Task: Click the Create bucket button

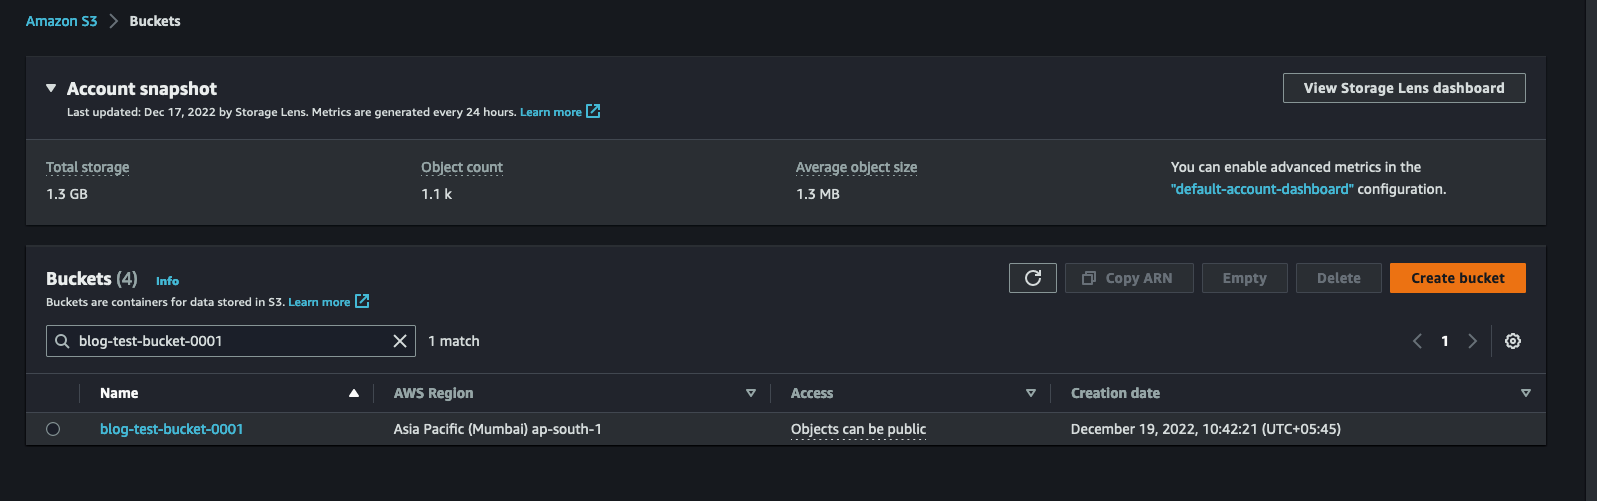Action: coord(1458,278)
